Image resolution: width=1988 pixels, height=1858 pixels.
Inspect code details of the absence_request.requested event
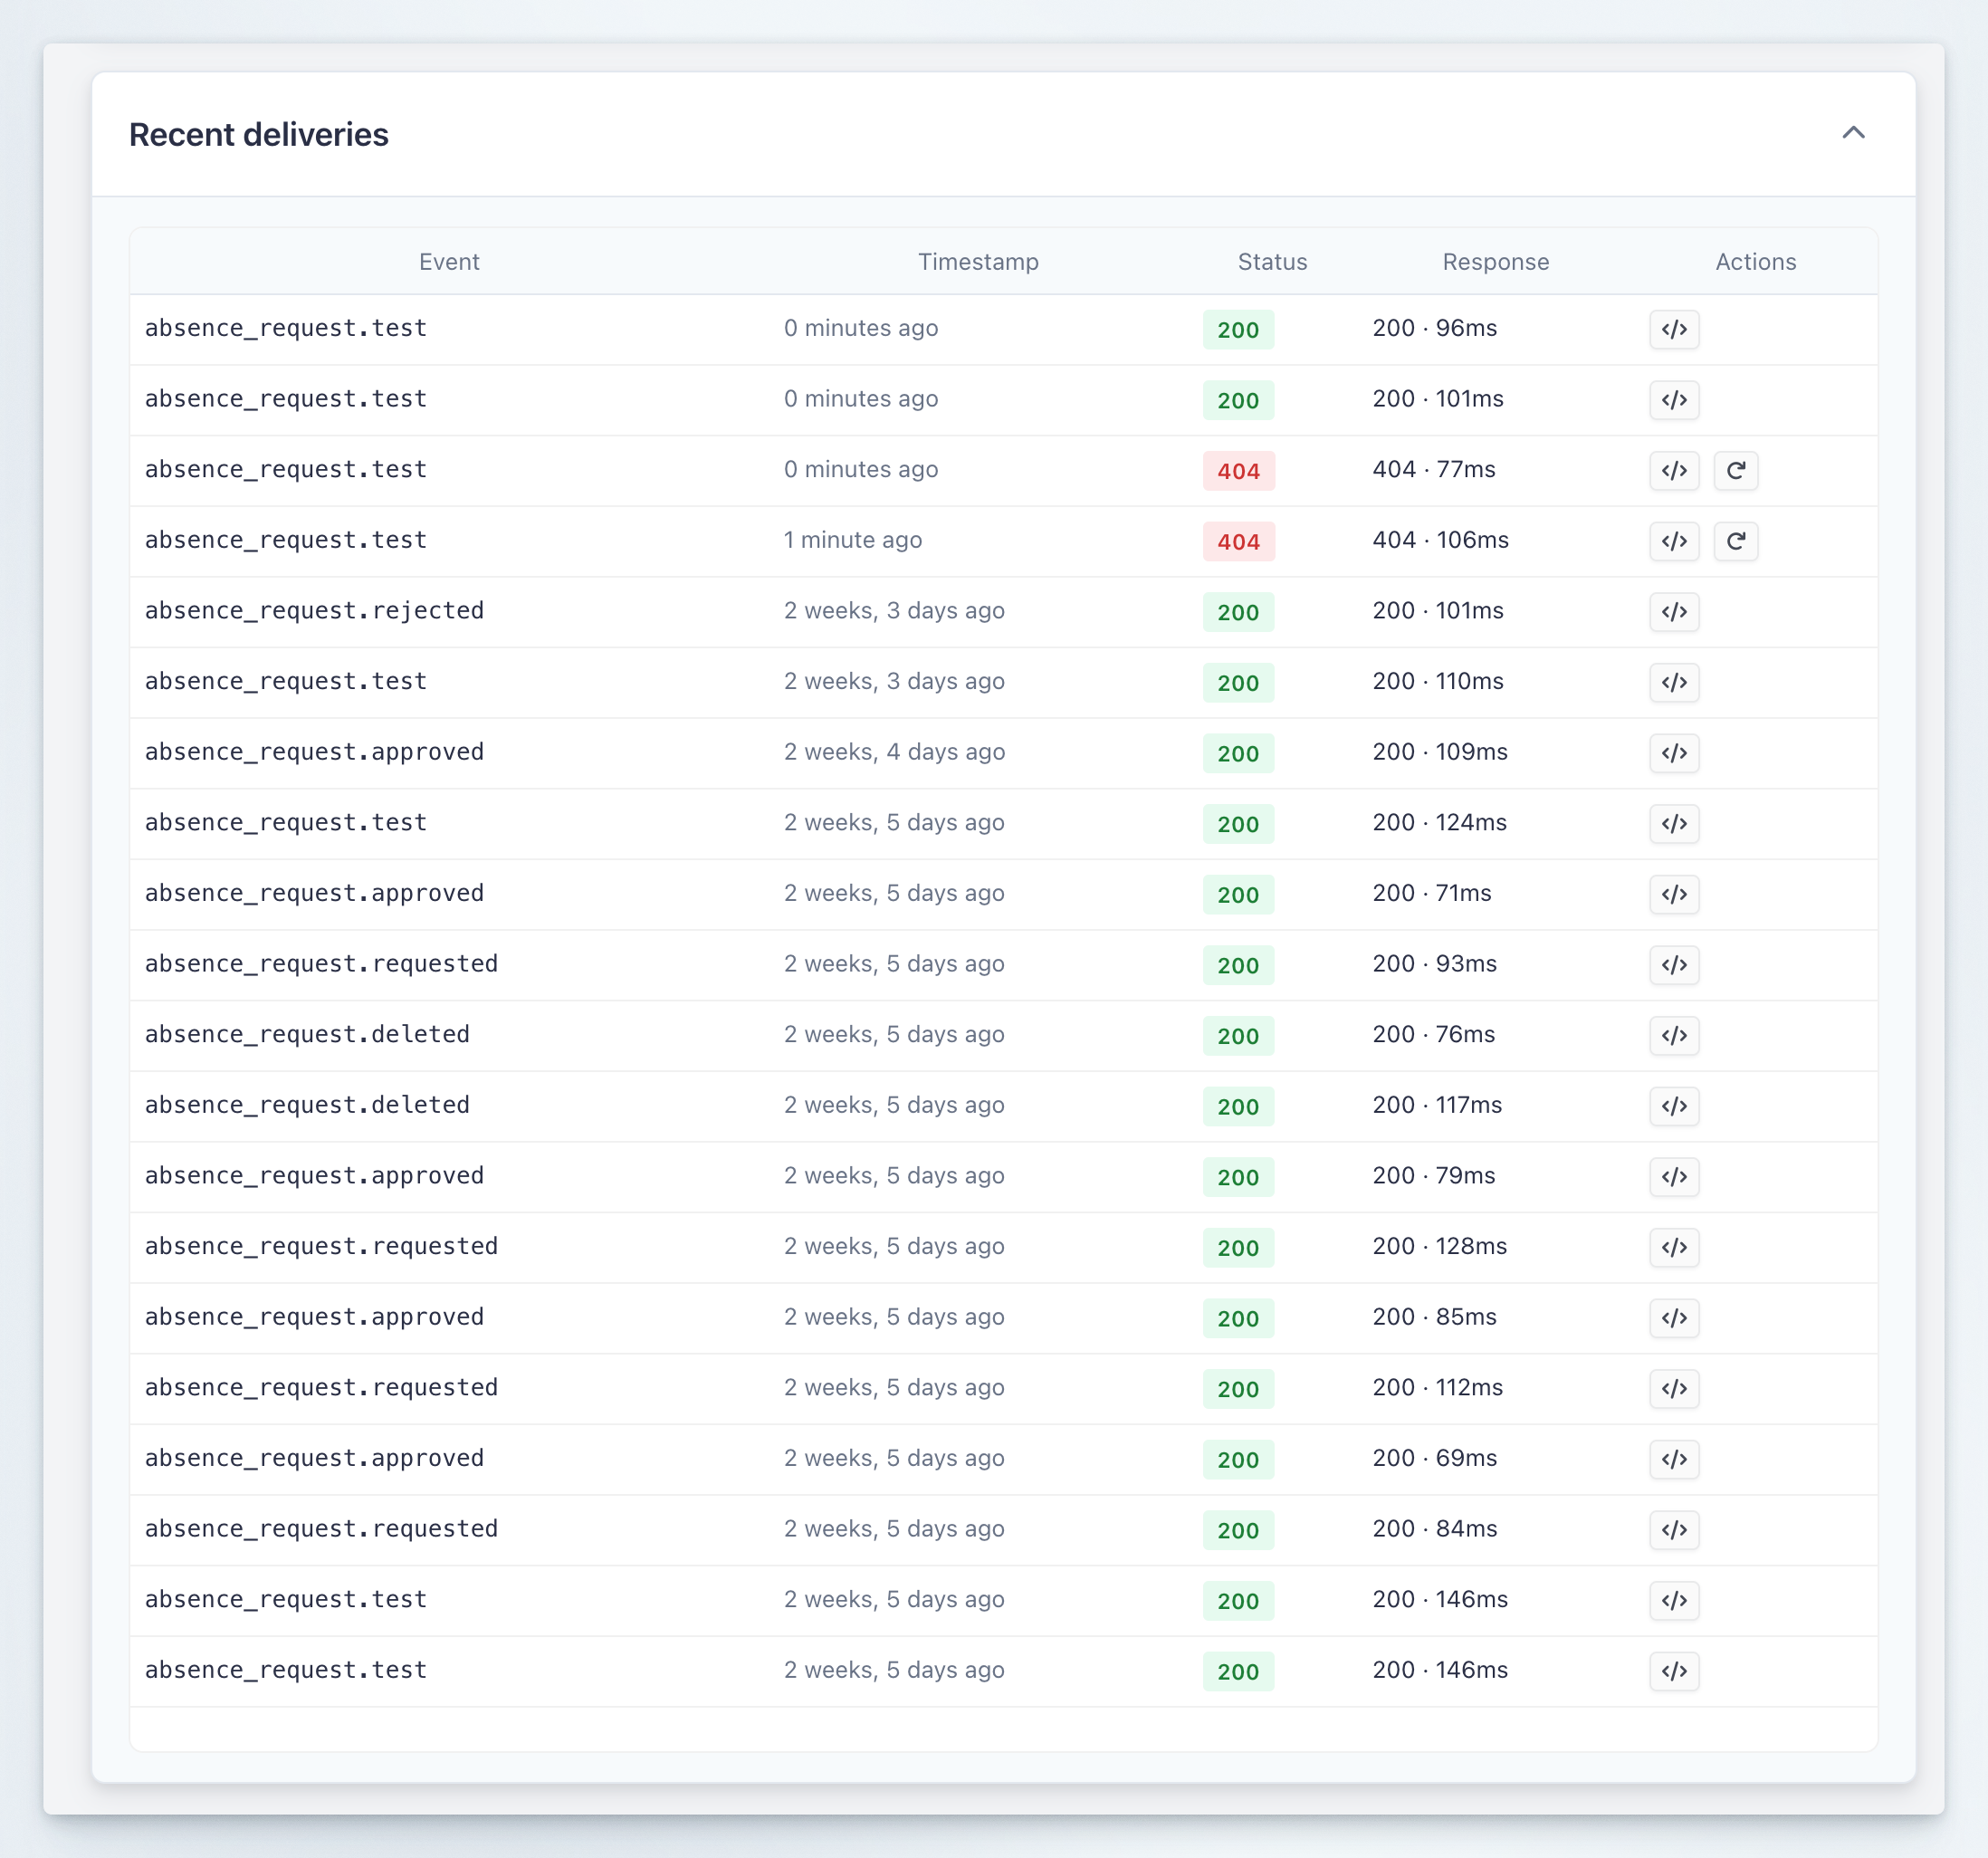1674,965
